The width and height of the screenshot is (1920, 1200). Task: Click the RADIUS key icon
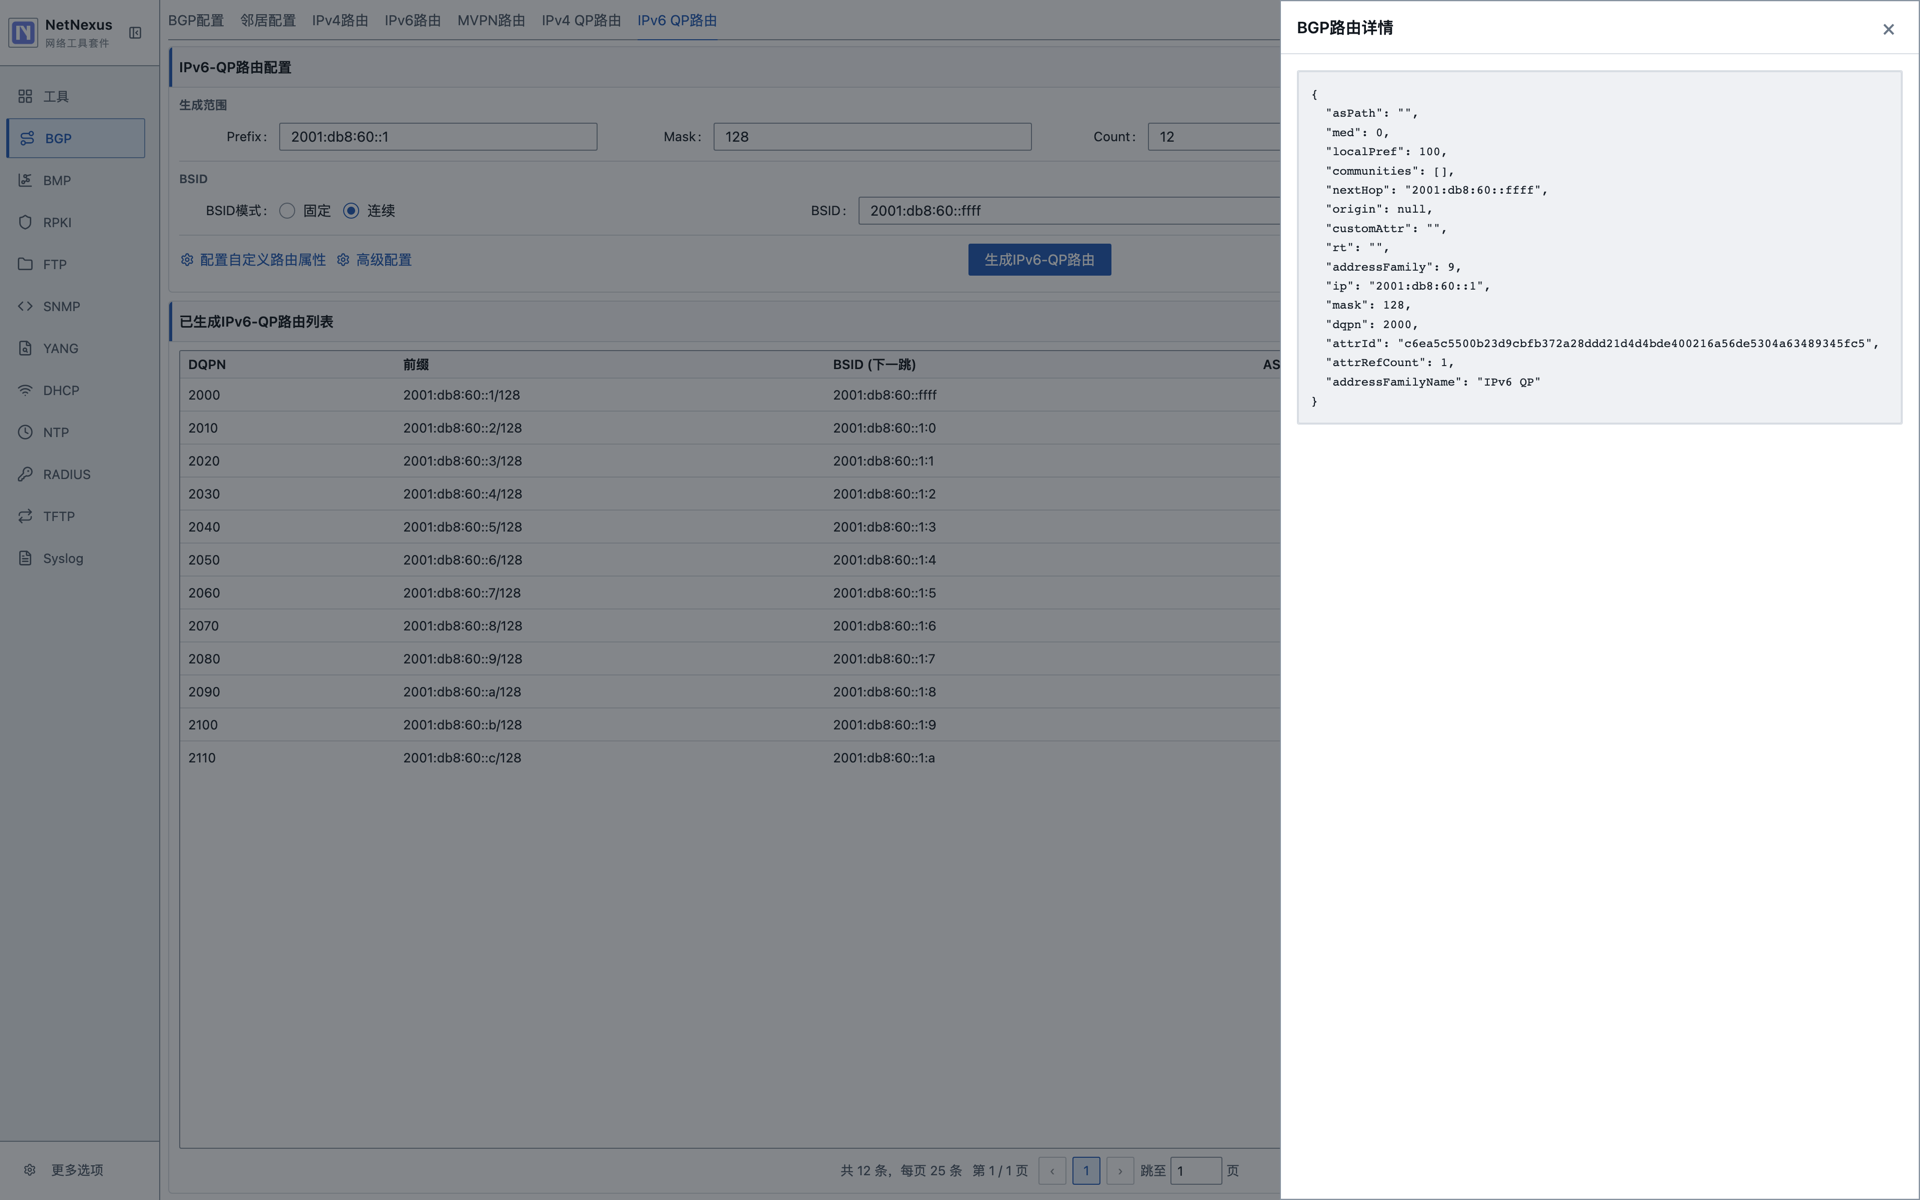coord(25,474)
